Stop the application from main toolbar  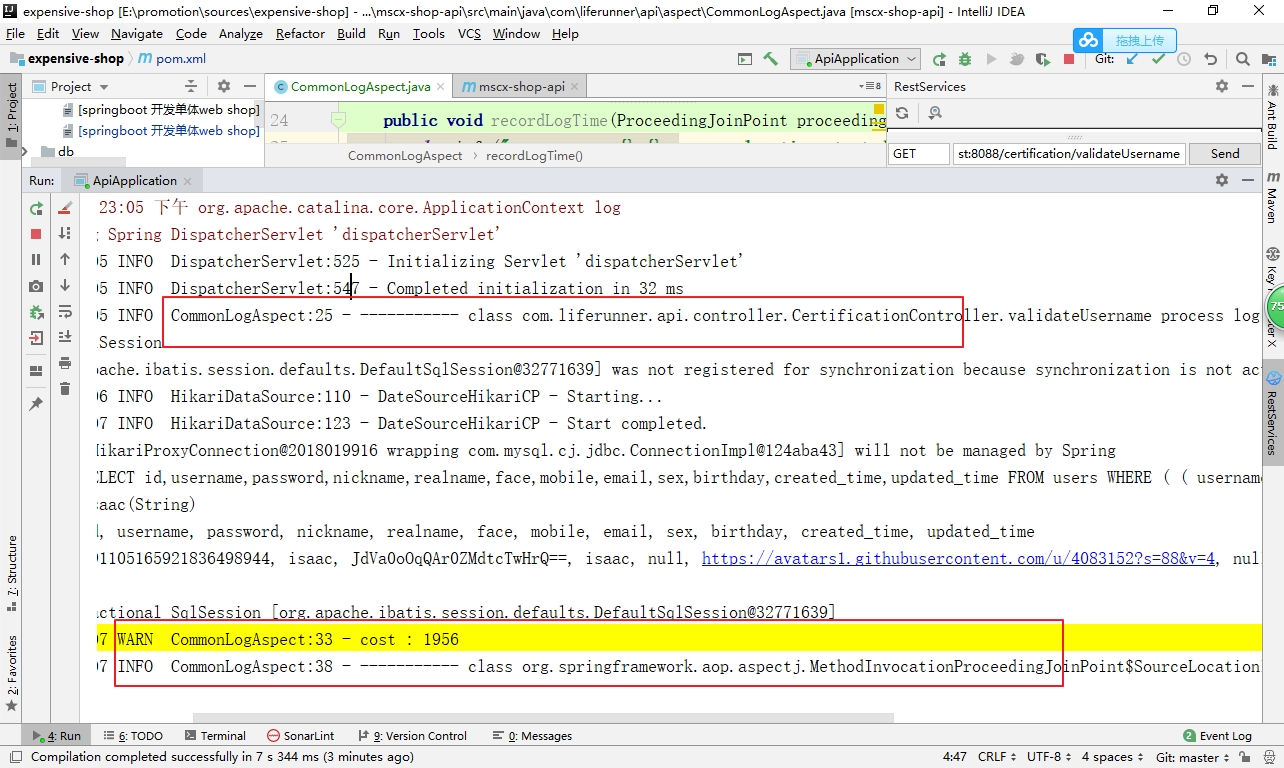[1069, 59]
